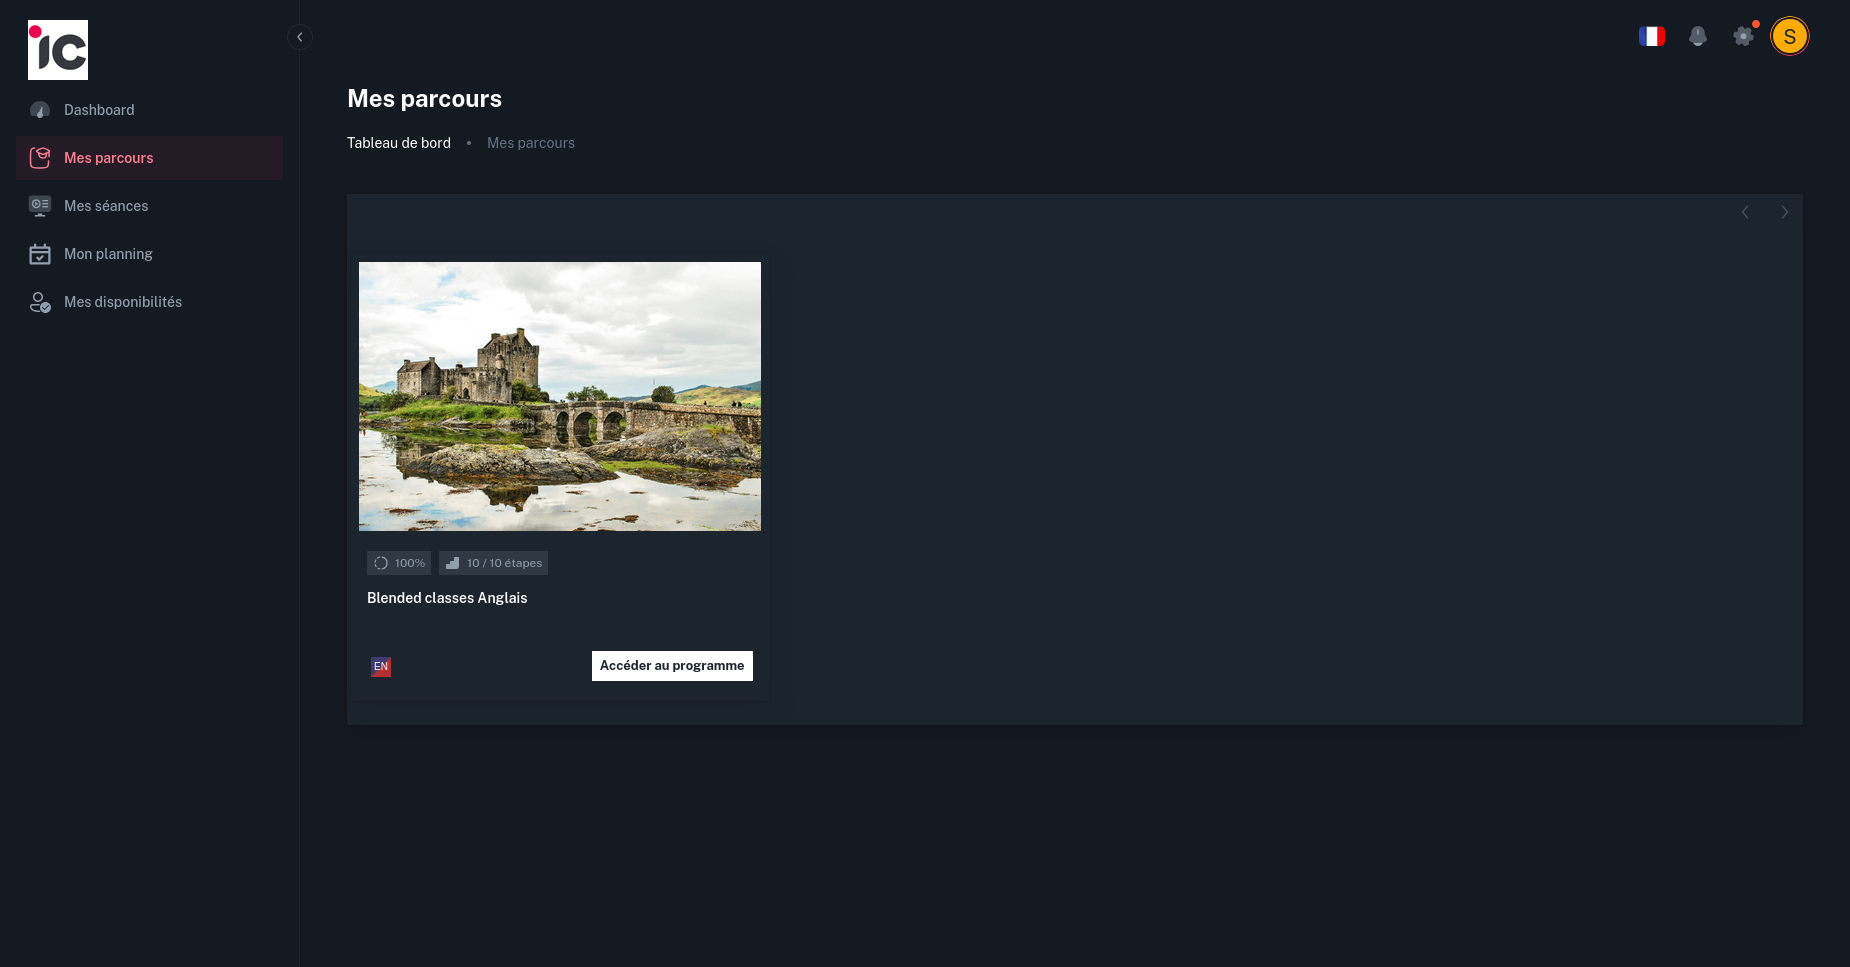Open the user avatar with S initial

(1790, 36)
